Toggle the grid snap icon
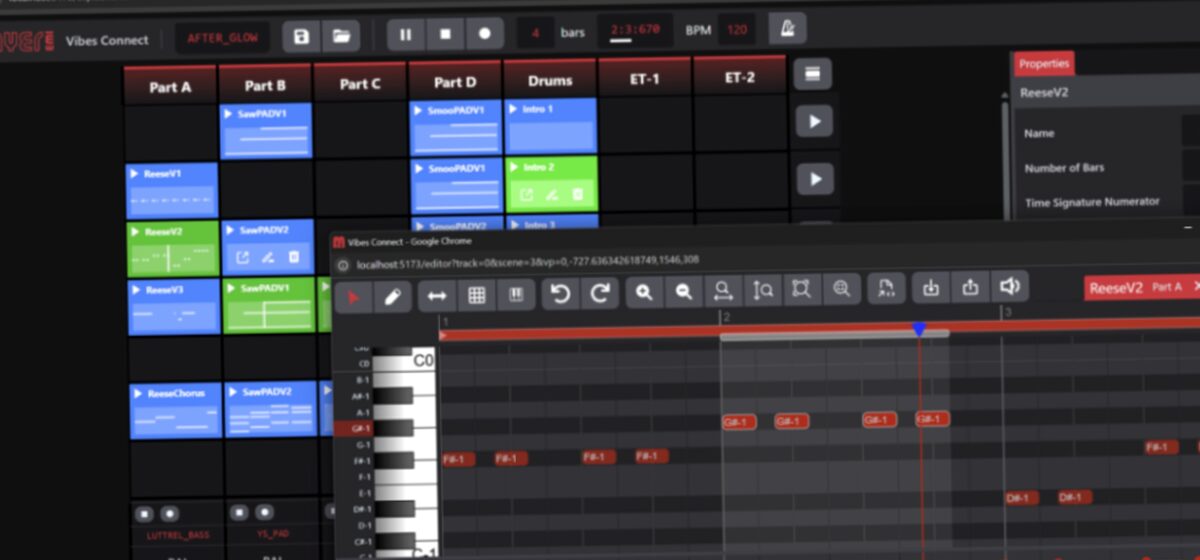 (477, 295)
